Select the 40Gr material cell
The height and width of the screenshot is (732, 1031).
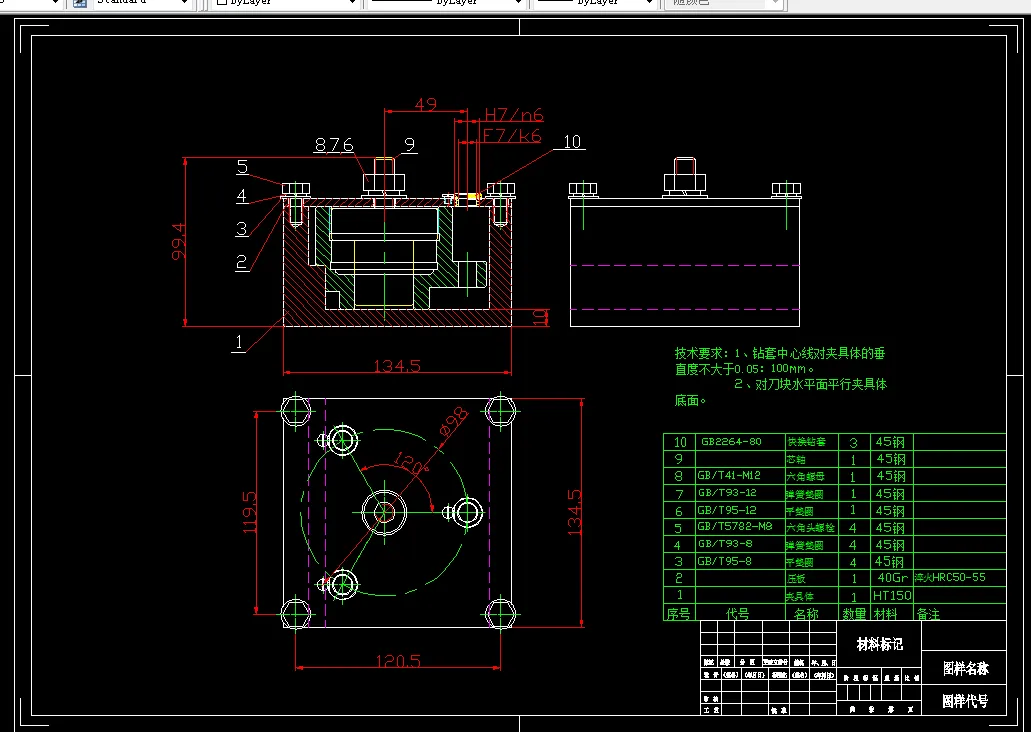pyautogui.click(x=893, y=577)
